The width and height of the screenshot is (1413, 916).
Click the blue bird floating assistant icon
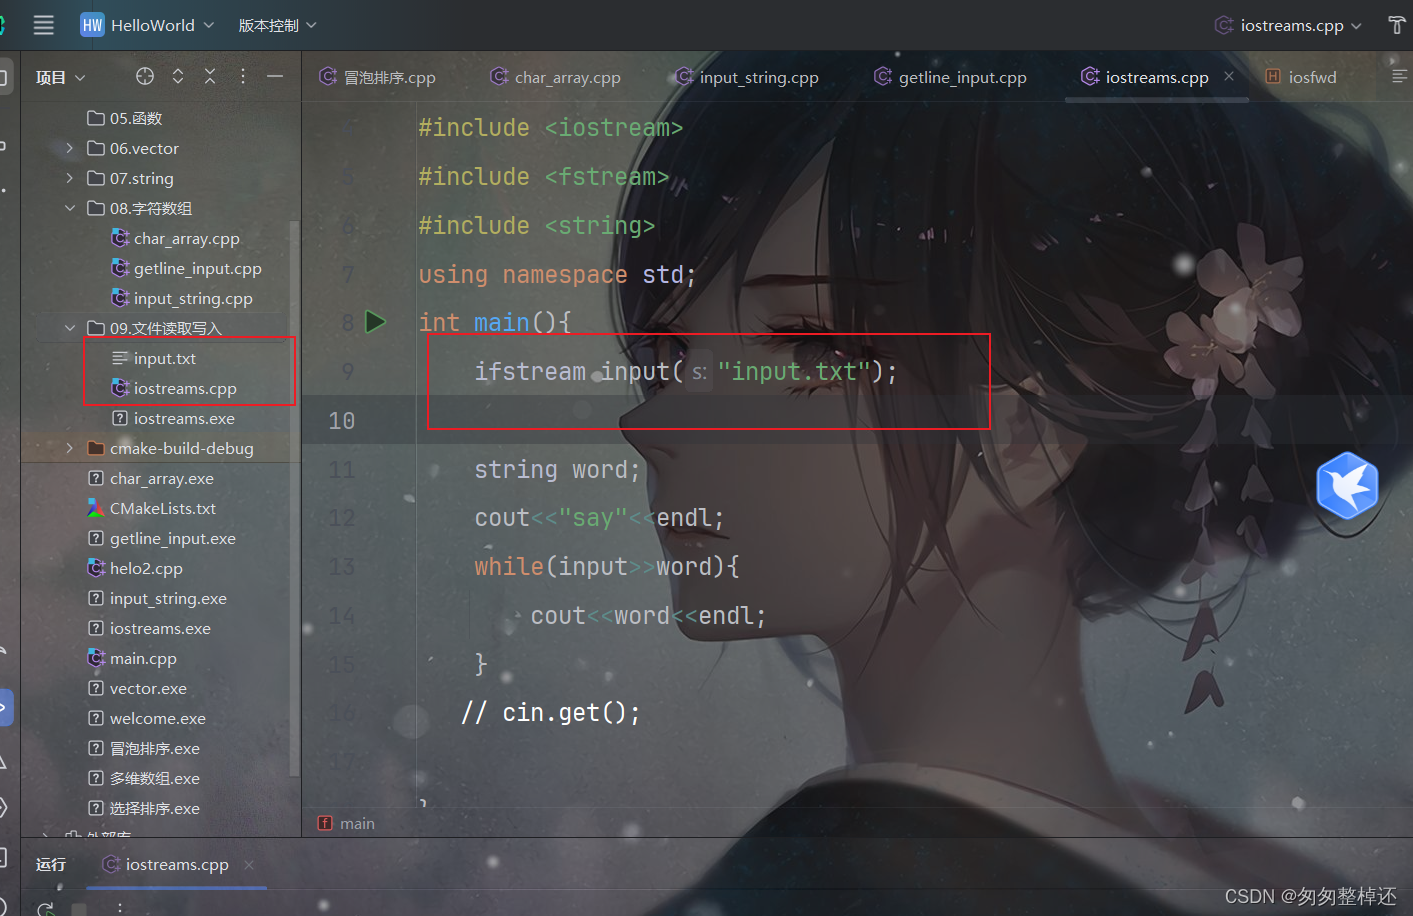[1347, 485]
